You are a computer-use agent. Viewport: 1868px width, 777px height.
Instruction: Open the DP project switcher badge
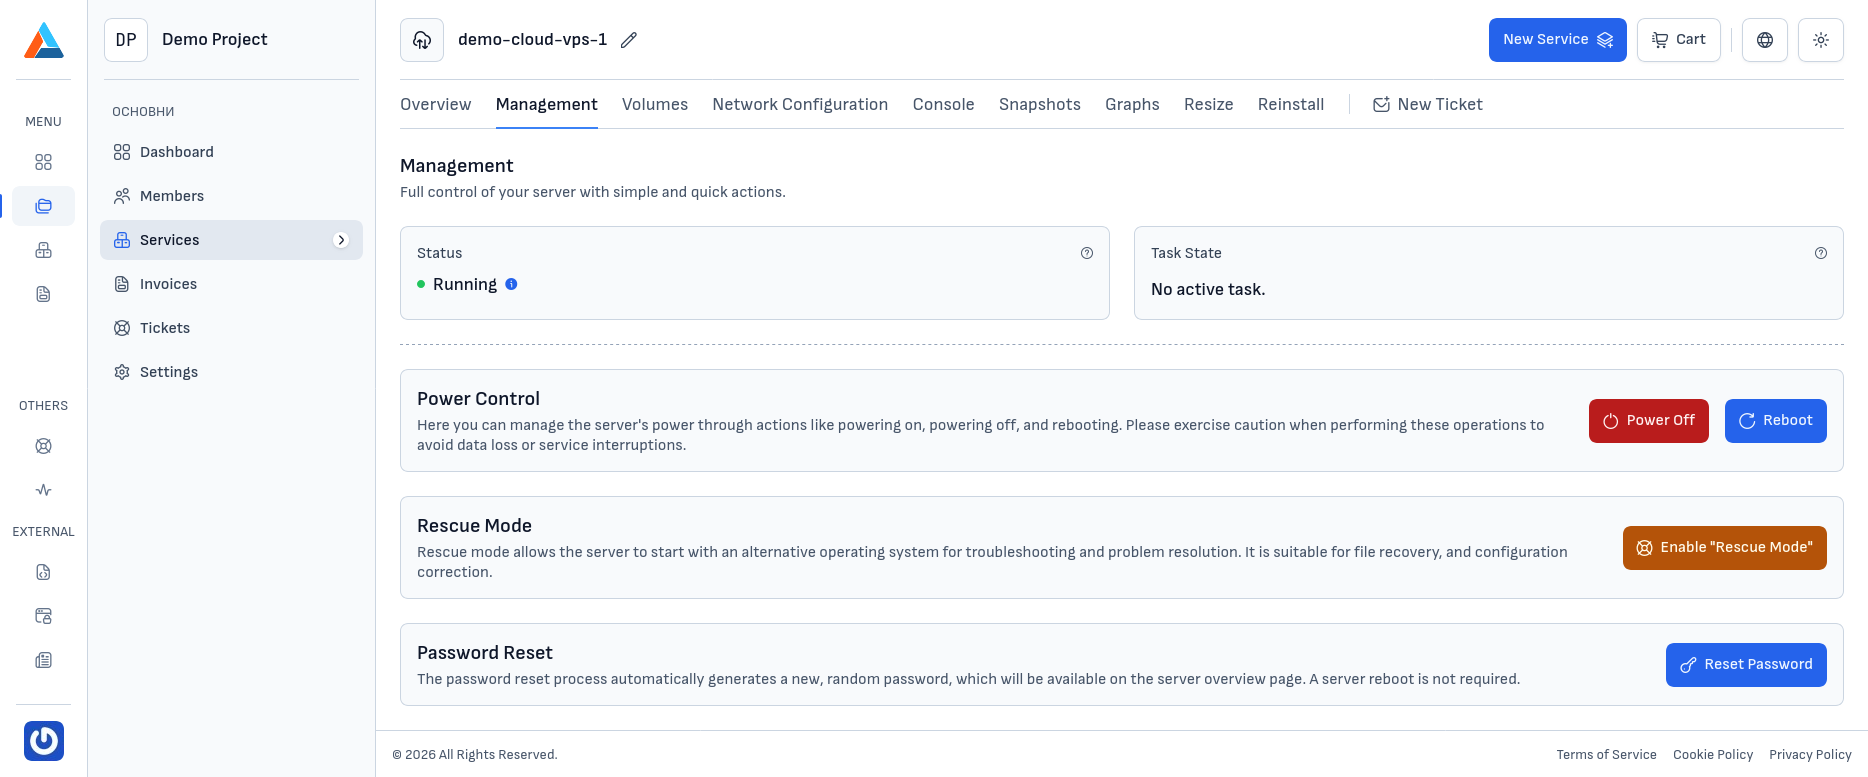click(126, 40)
